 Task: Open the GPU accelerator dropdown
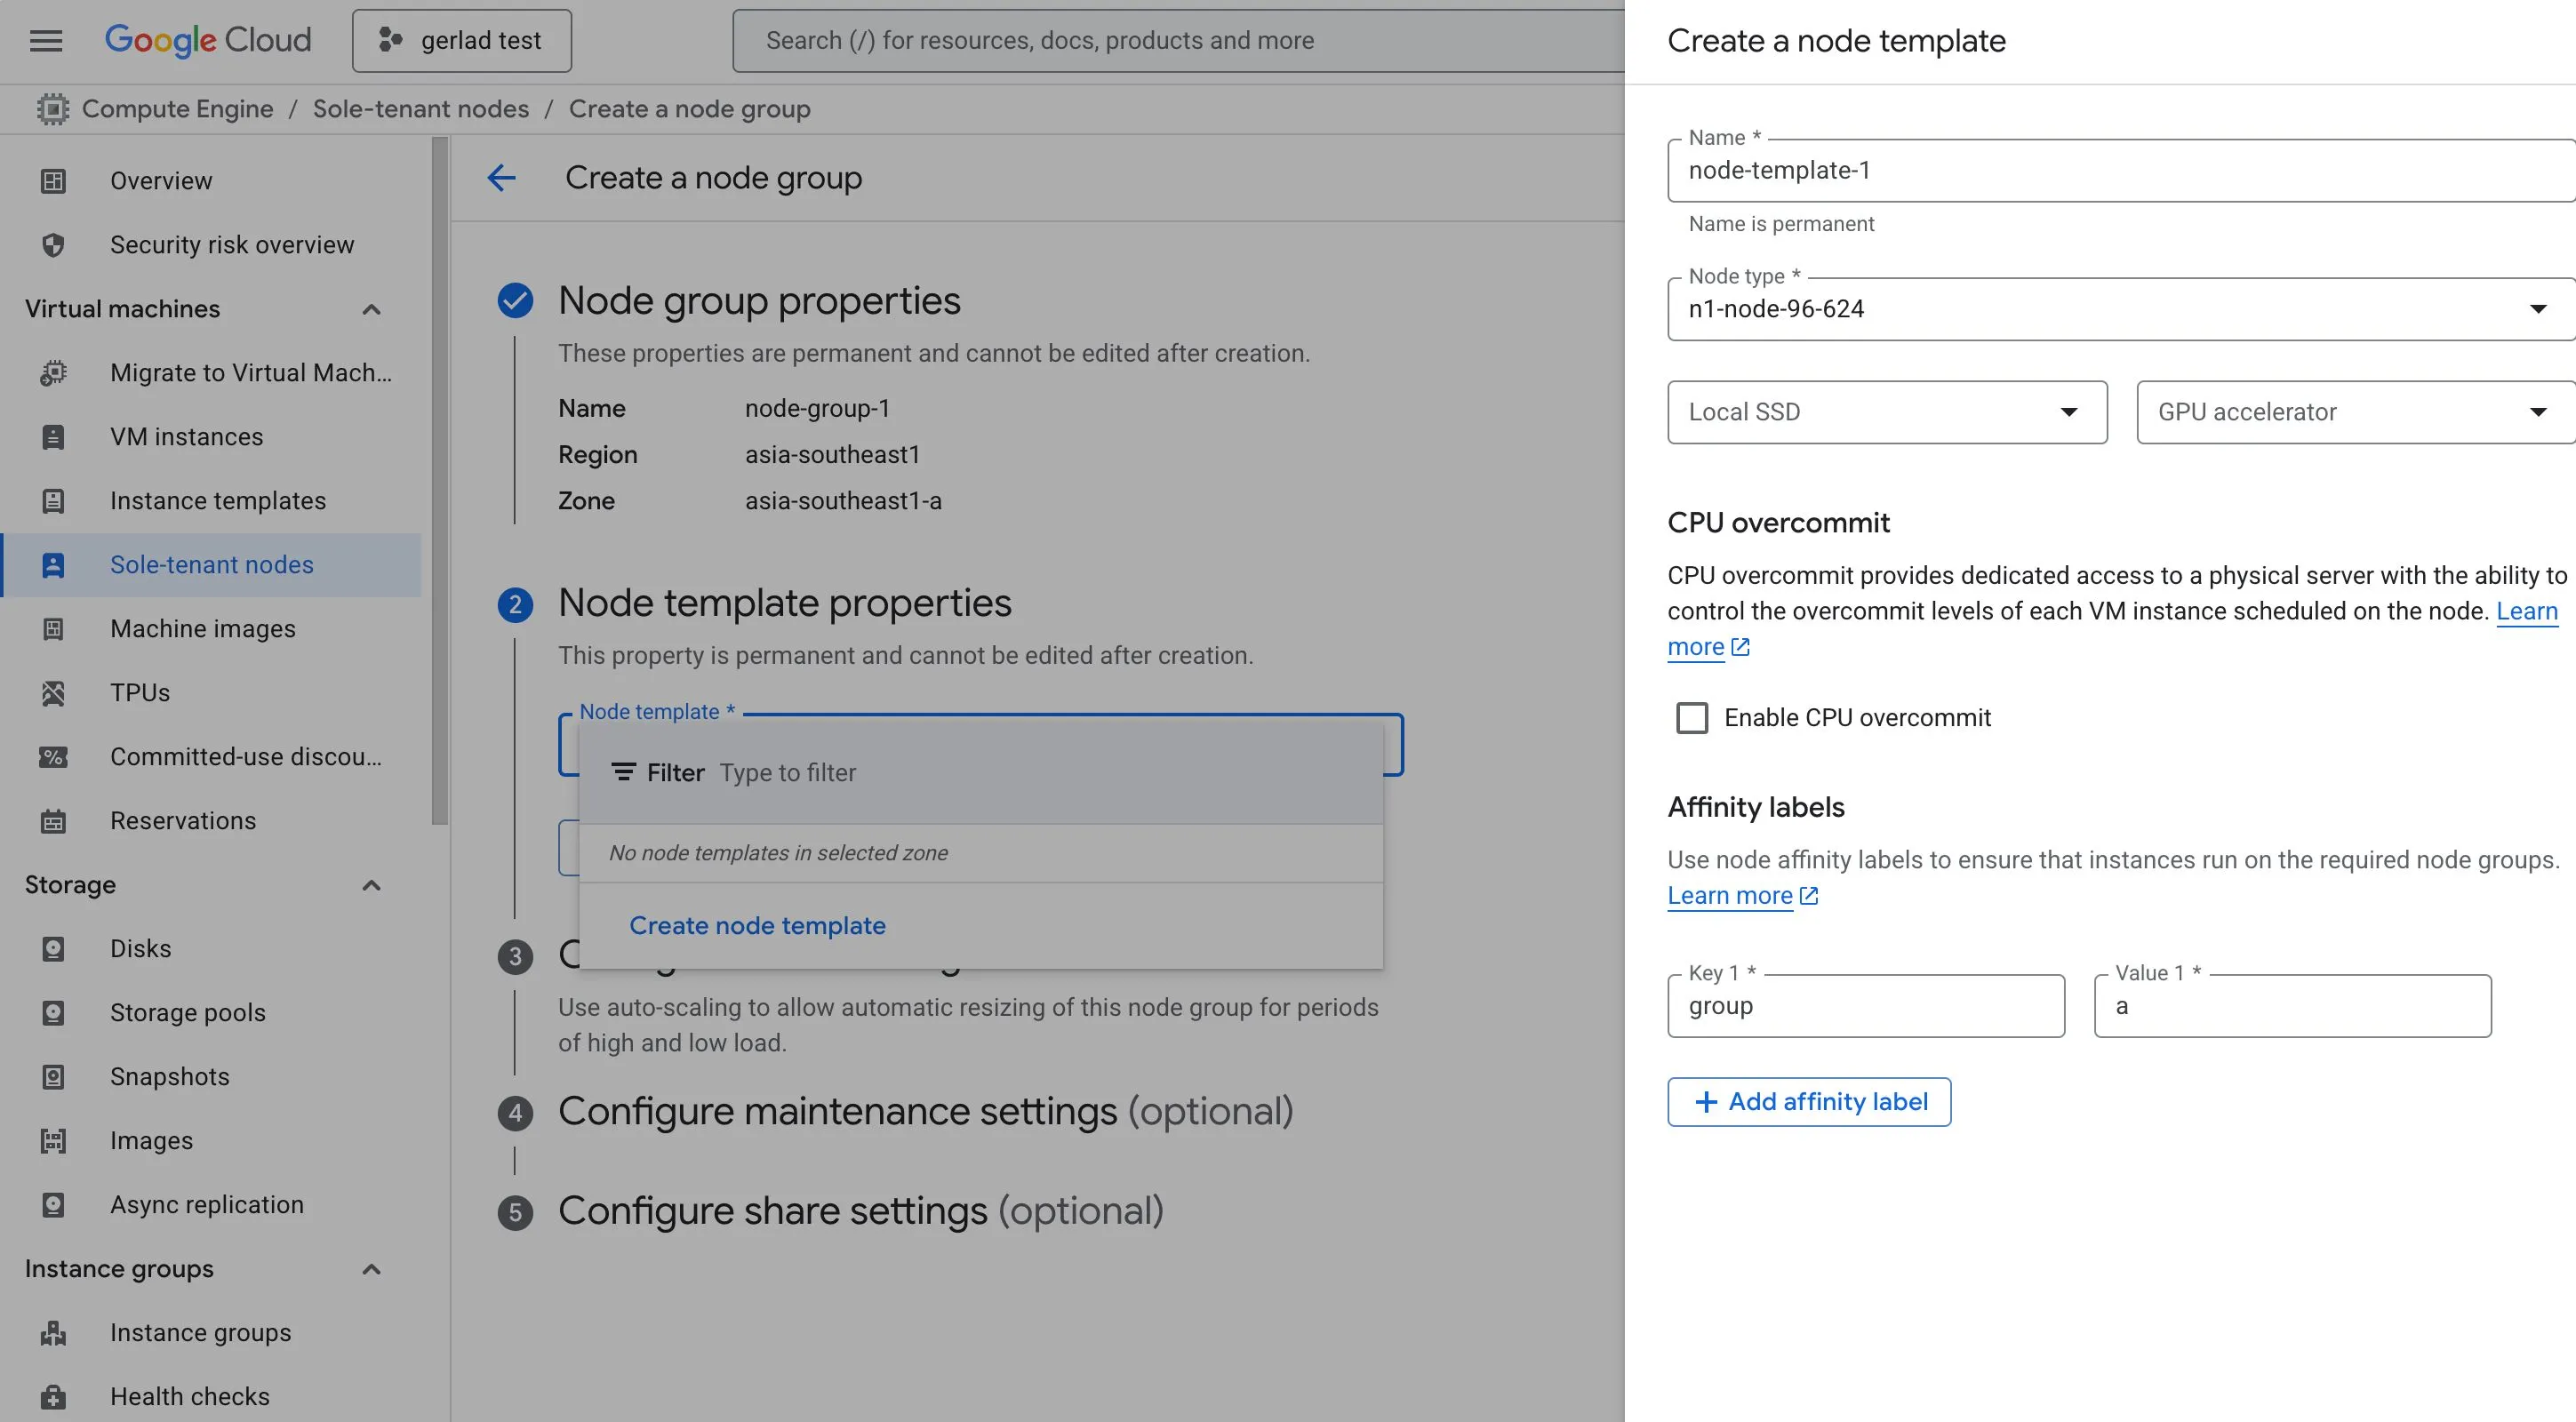(2356, 412)
